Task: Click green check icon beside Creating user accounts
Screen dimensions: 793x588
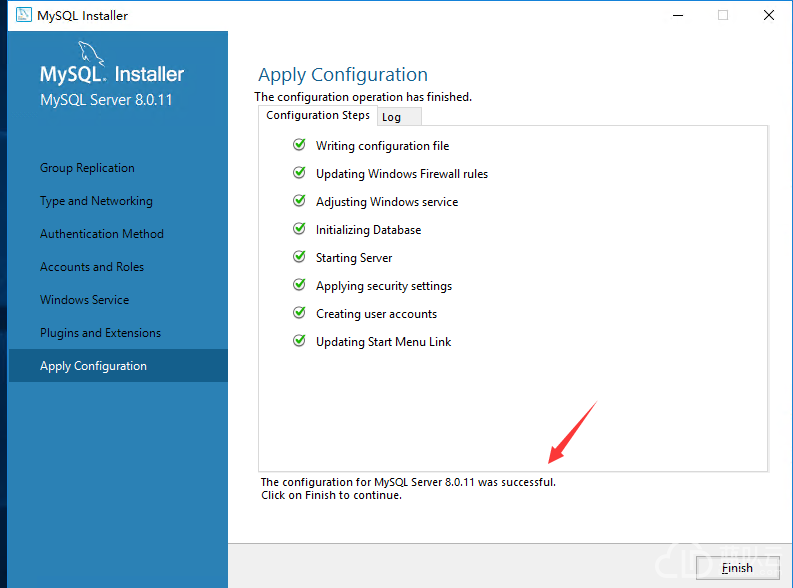Action: pyautogui.click(x=299, y=313)
